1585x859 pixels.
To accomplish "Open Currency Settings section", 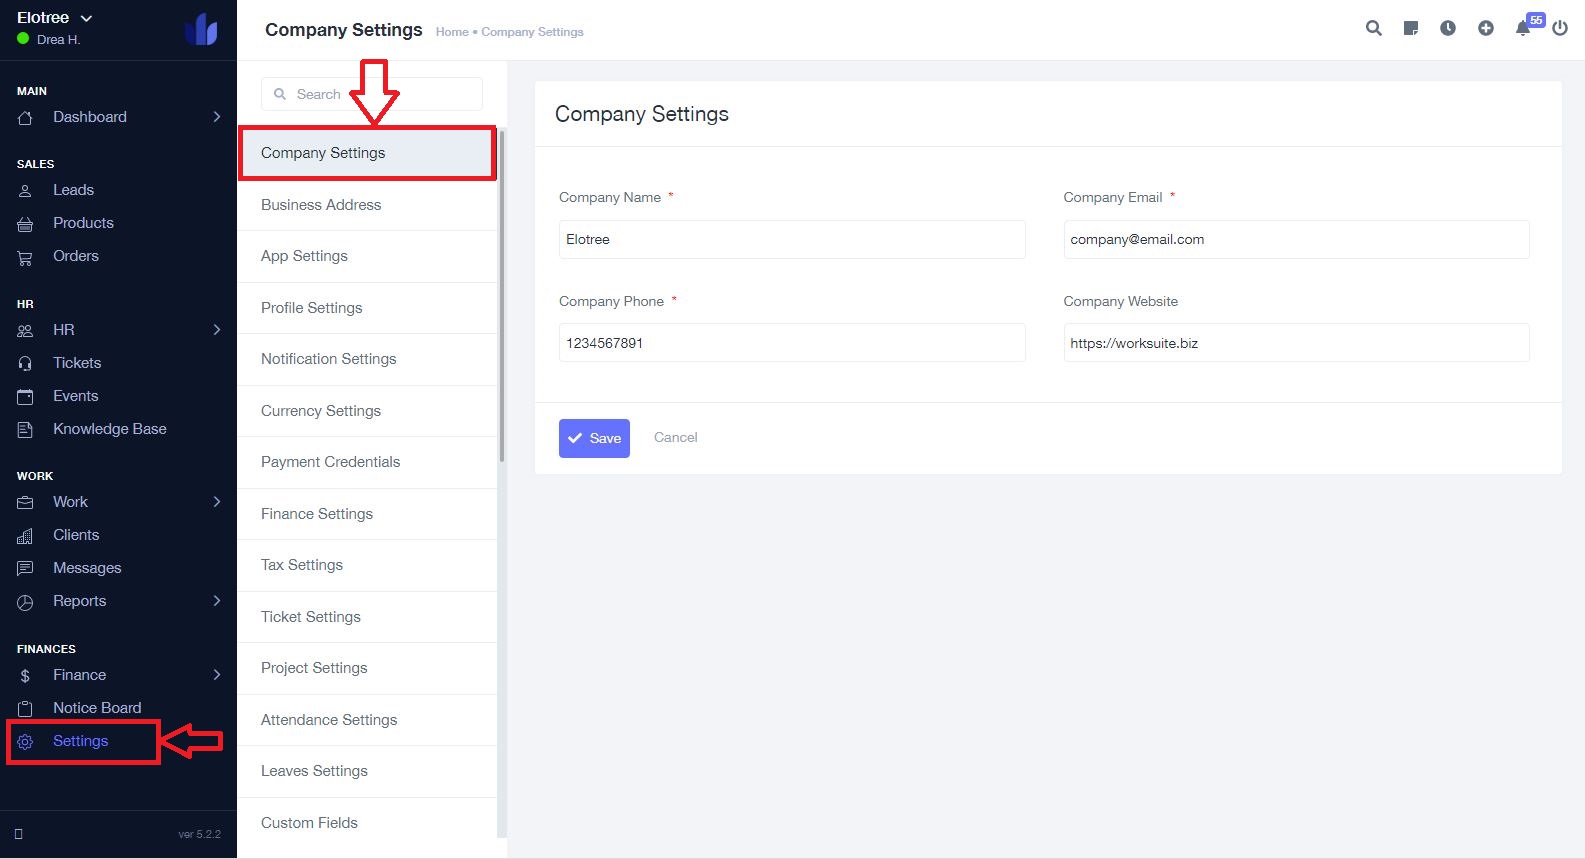I will pyautogui.click(x=321, y=411).
